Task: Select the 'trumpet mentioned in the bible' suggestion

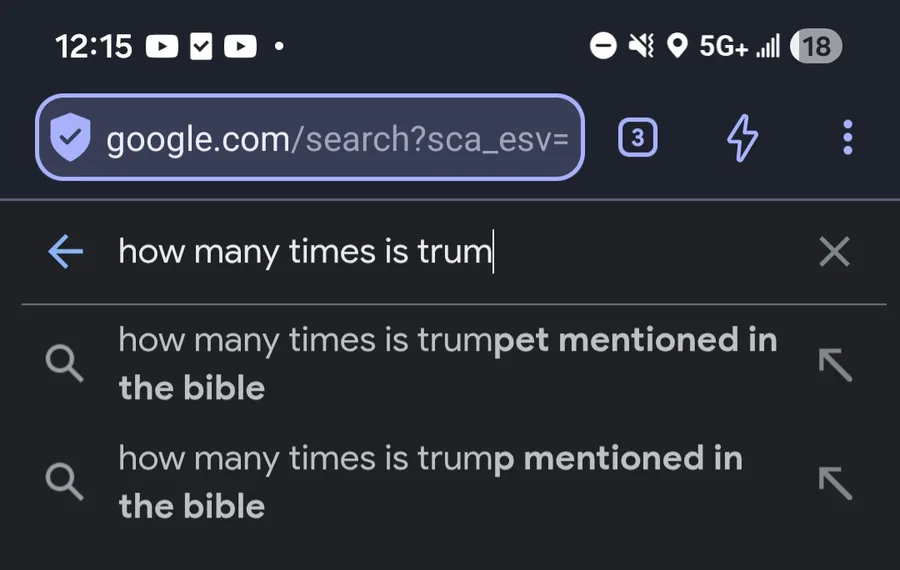Action: click(446, 363)
